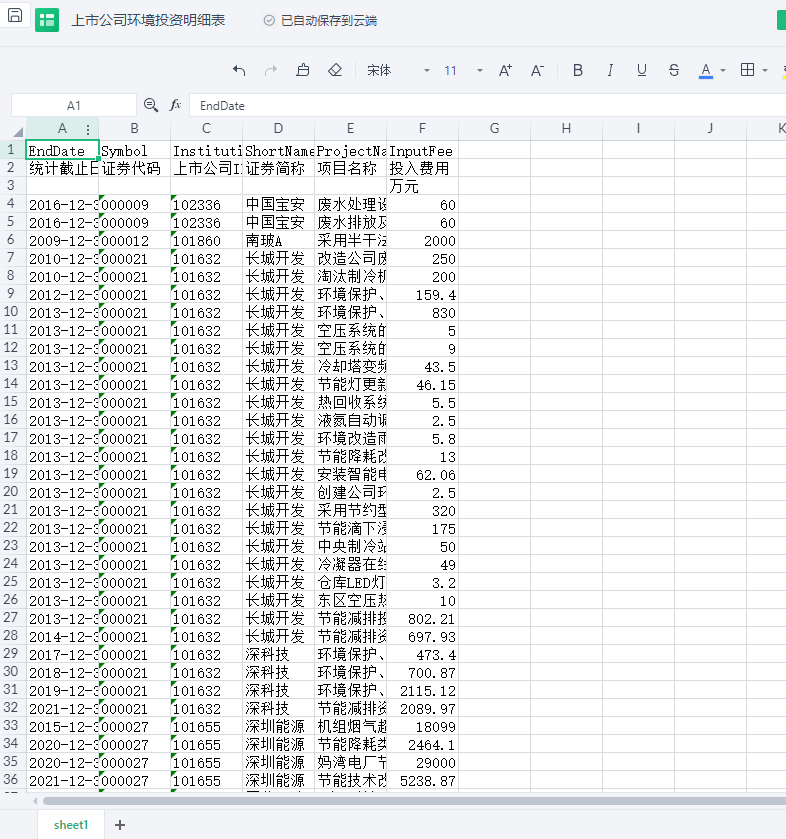
Task: Toggle Strikethrough formatting
Action: click(673, 70)
